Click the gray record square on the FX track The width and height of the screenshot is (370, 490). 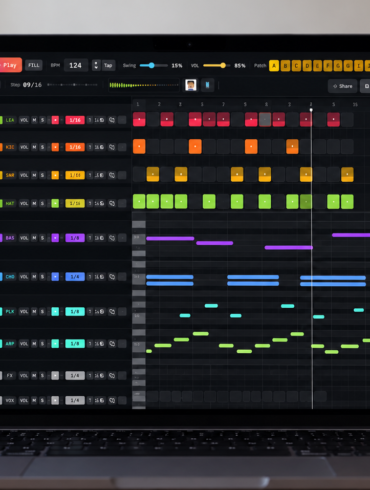point(55,376)
